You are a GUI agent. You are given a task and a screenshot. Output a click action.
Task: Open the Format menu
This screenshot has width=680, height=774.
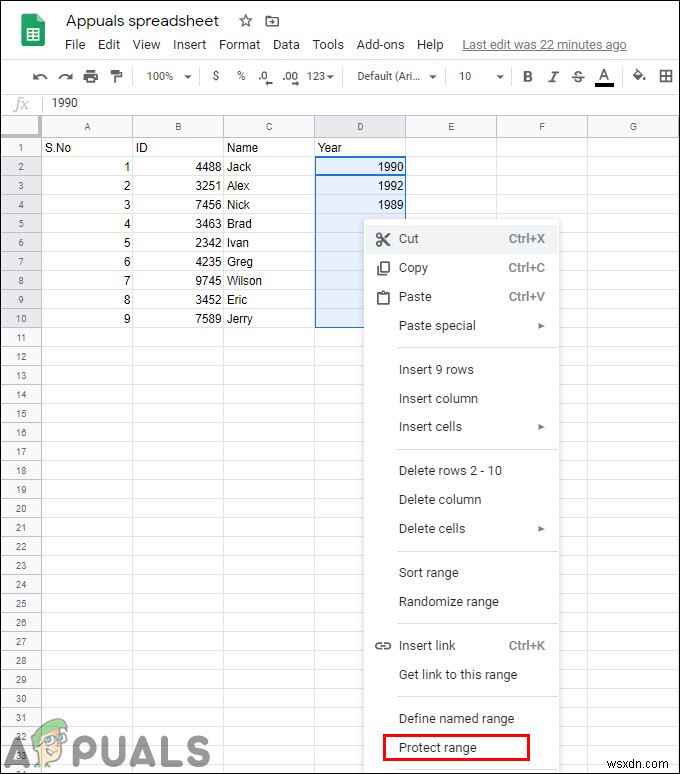[239, 45]
